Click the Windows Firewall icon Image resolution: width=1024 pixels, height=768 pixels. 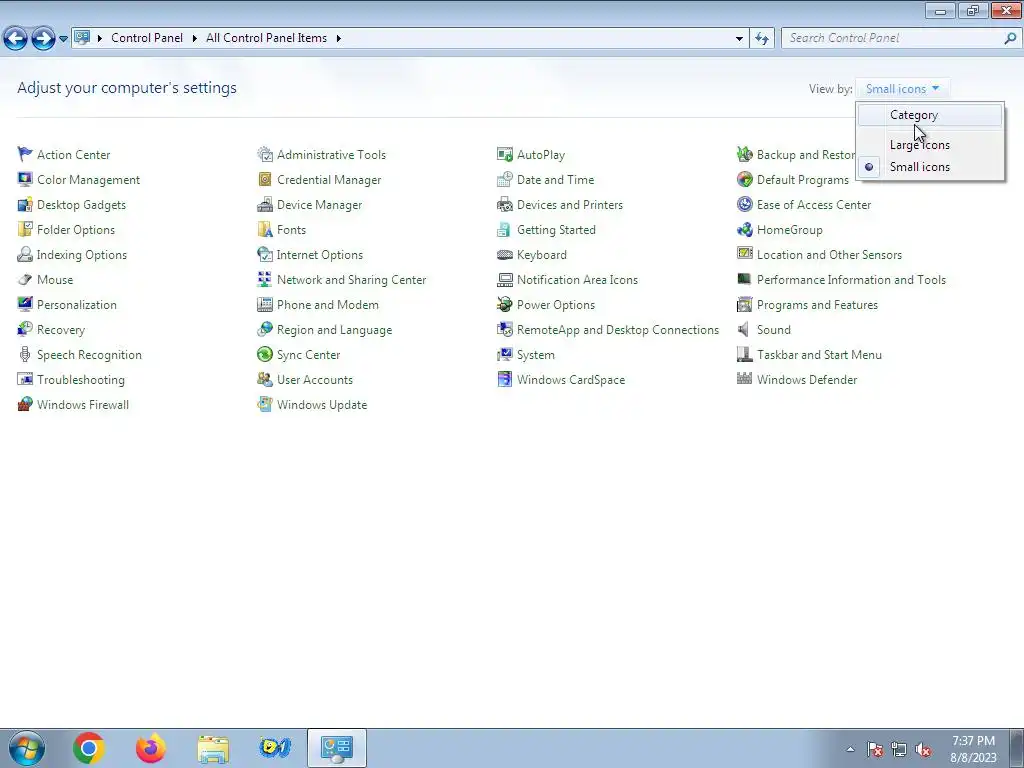[25, 404]
